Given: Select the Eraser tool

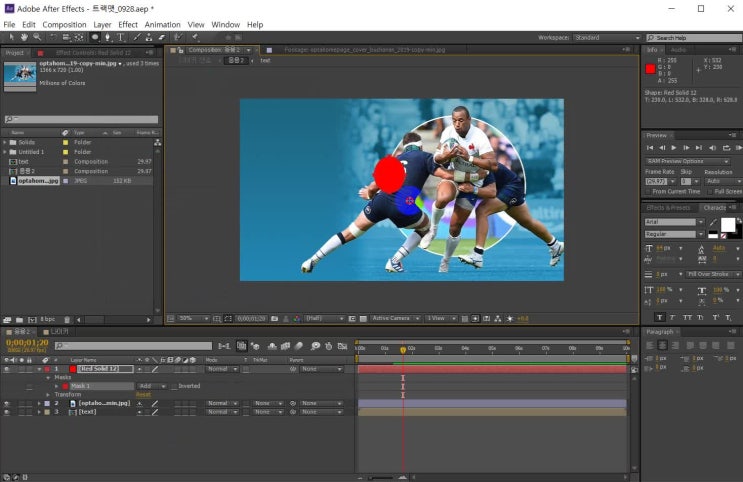Looking at the screenshot, I should [162, 37].
